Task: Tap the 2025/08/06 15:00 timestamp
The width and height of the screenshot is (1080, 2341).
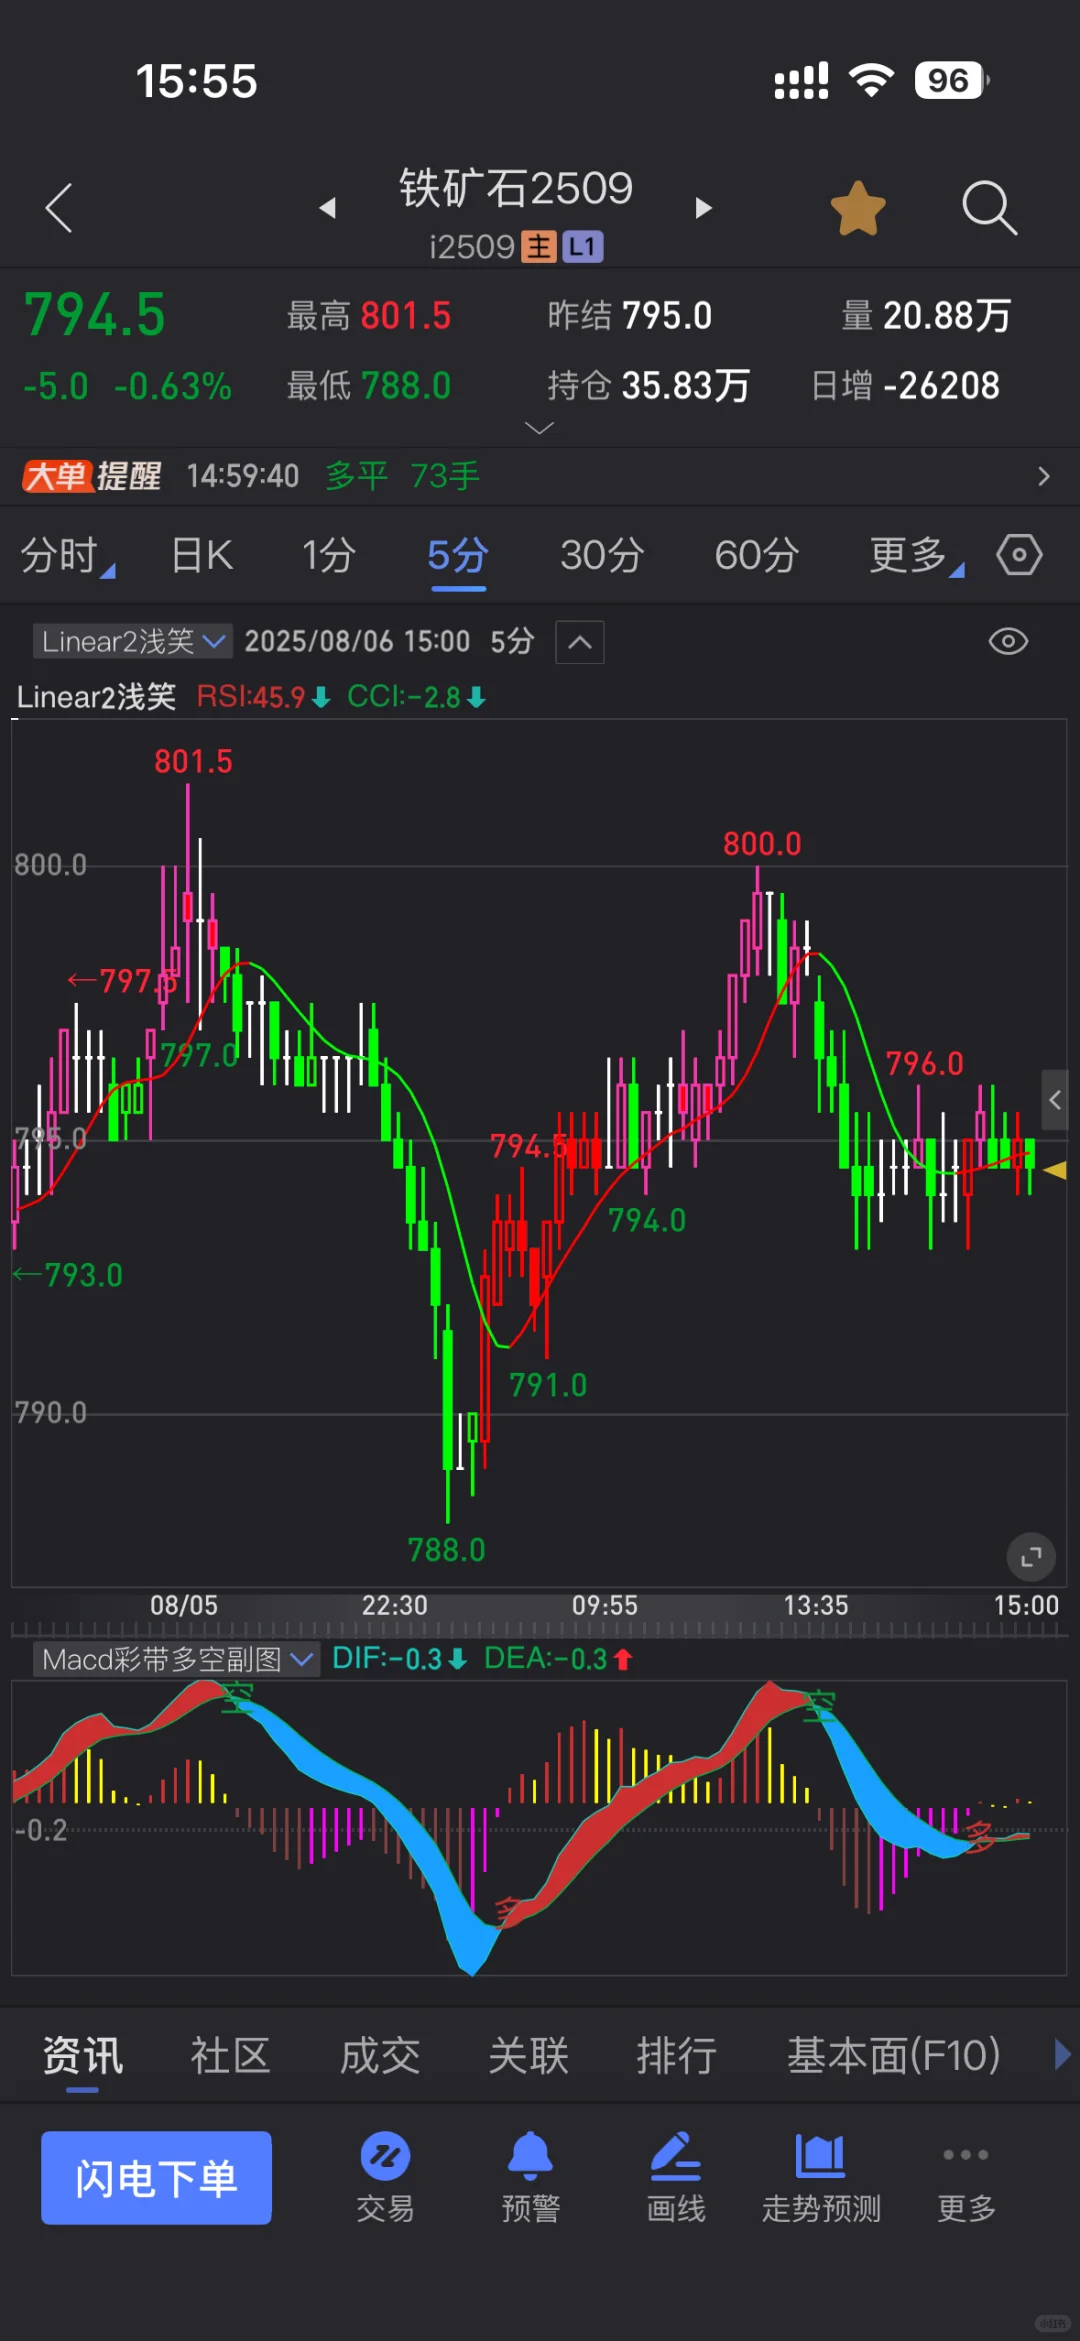Action: [x=357, y=641]
